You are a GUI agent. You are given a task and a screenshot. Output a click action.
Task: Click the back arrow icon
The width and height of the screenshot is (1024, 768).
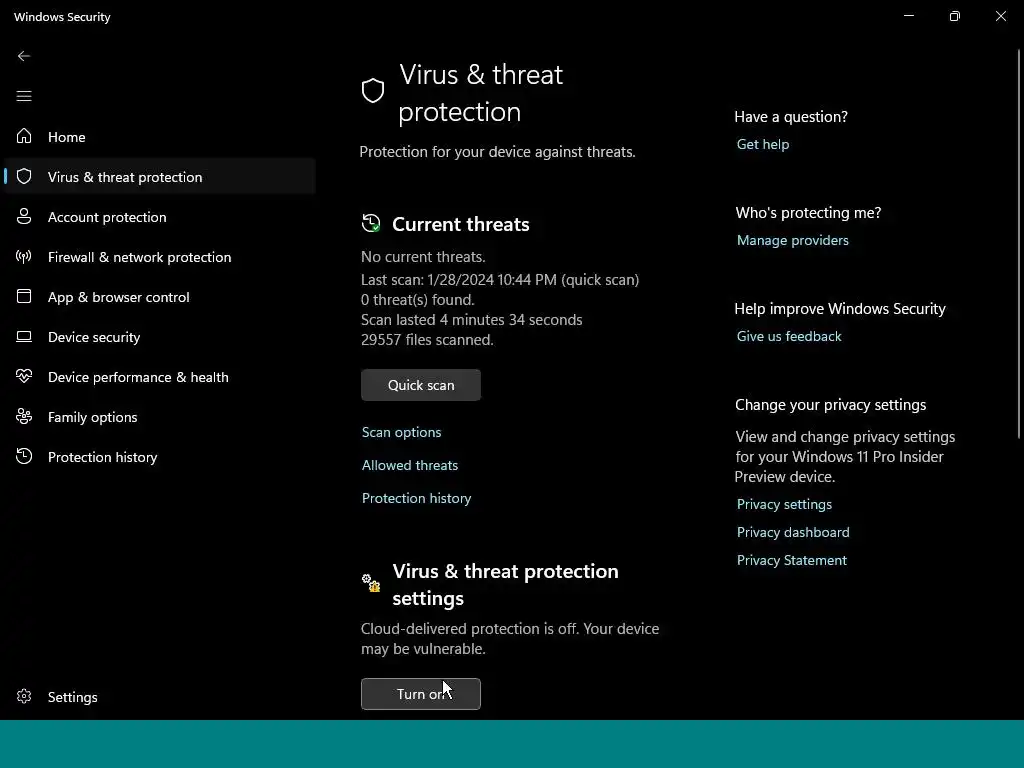point(24,56)
